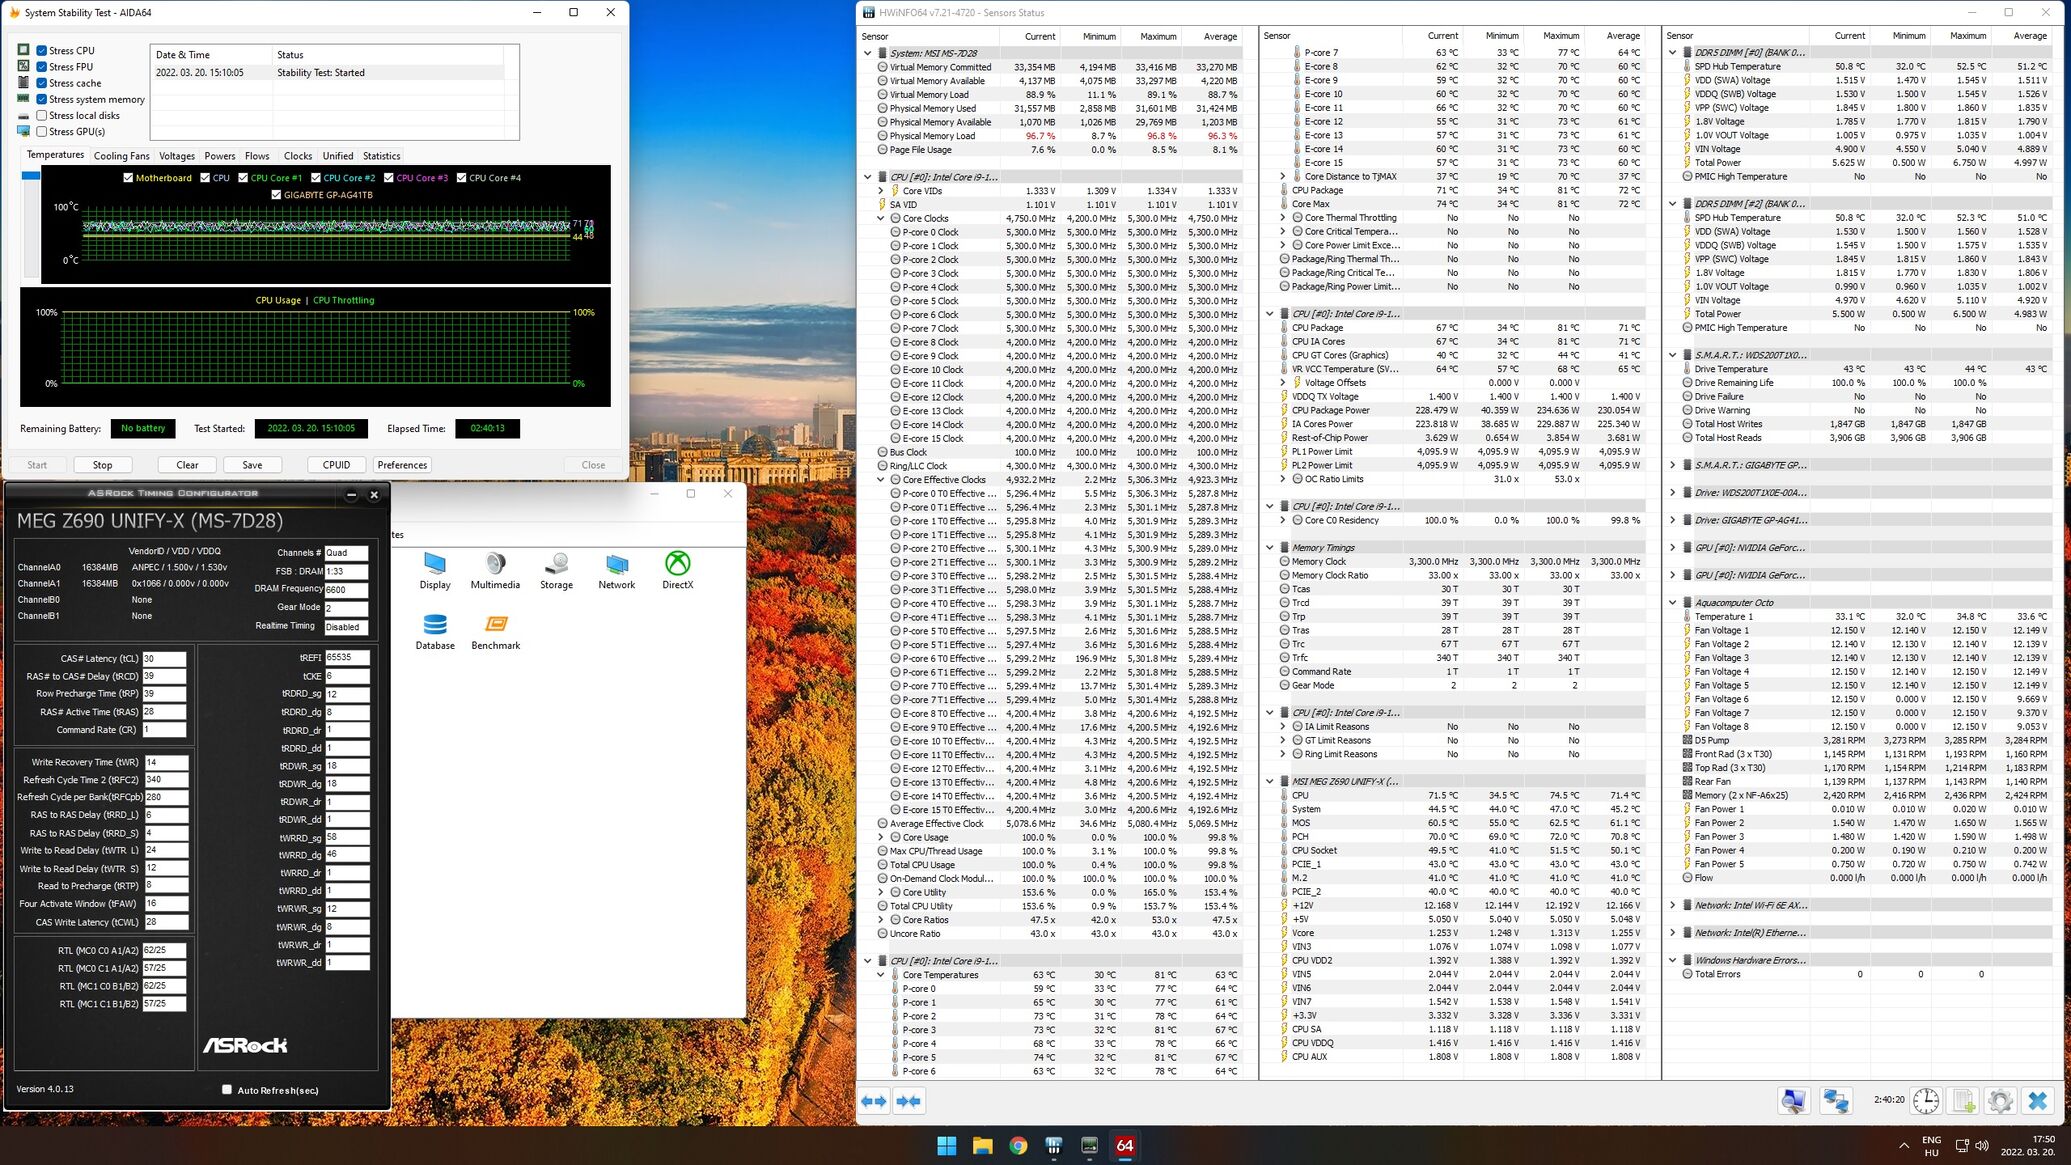
Task: Start HWiNFO logging with sheet-plus icon
Action: (x=1964, y=1101)
